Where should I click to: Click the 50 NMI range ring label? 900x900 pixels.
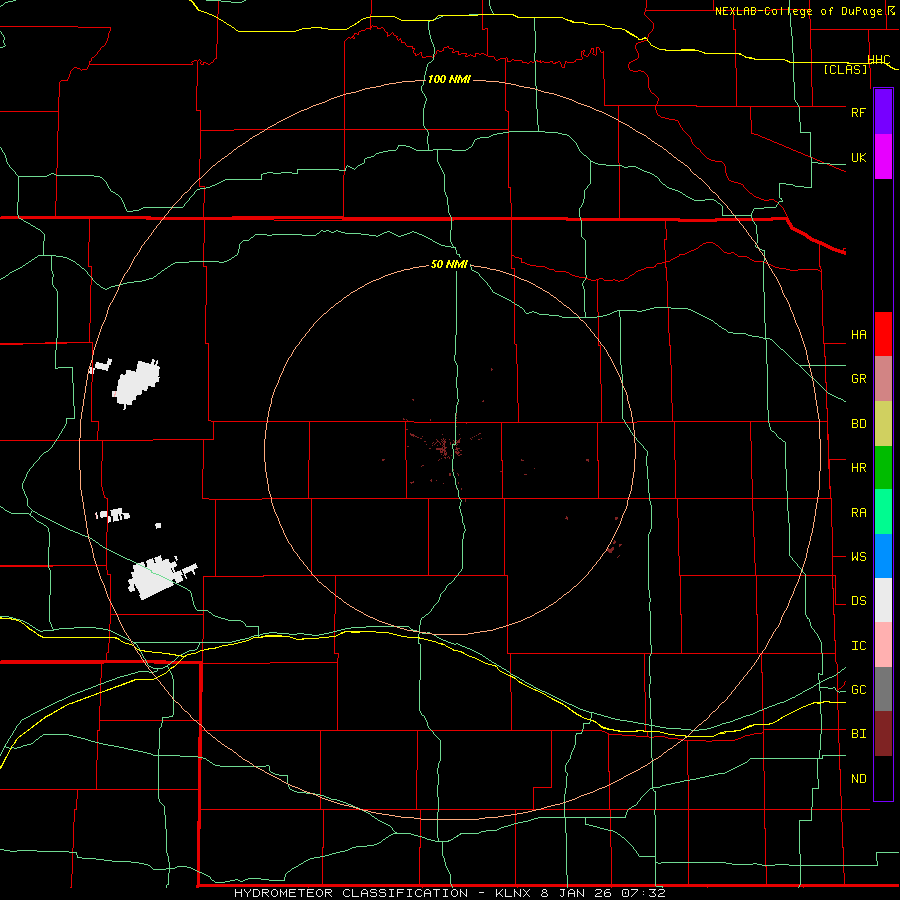449,264
